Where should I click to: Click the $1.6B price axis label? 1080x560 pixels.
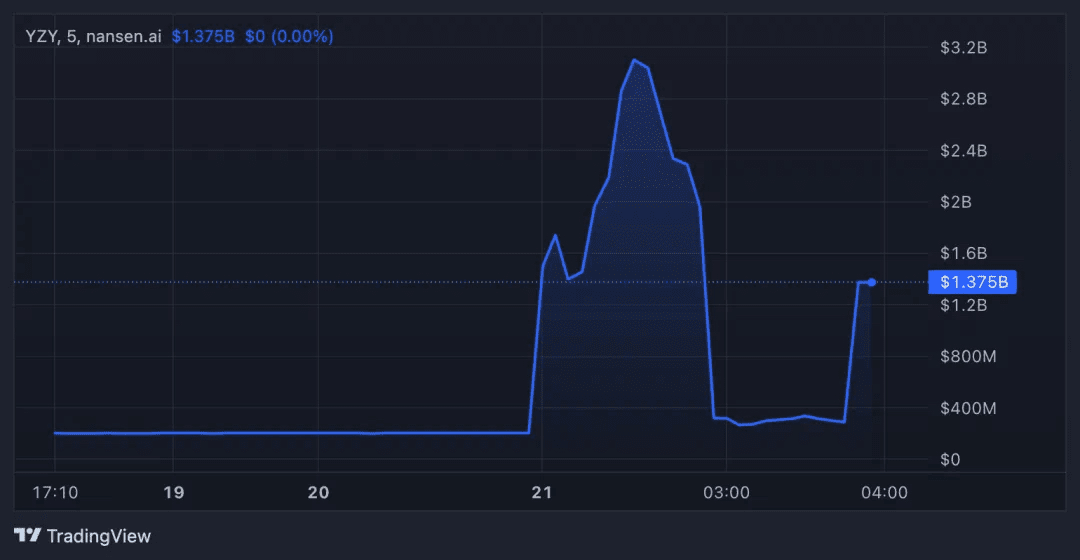tap(964, 253)
